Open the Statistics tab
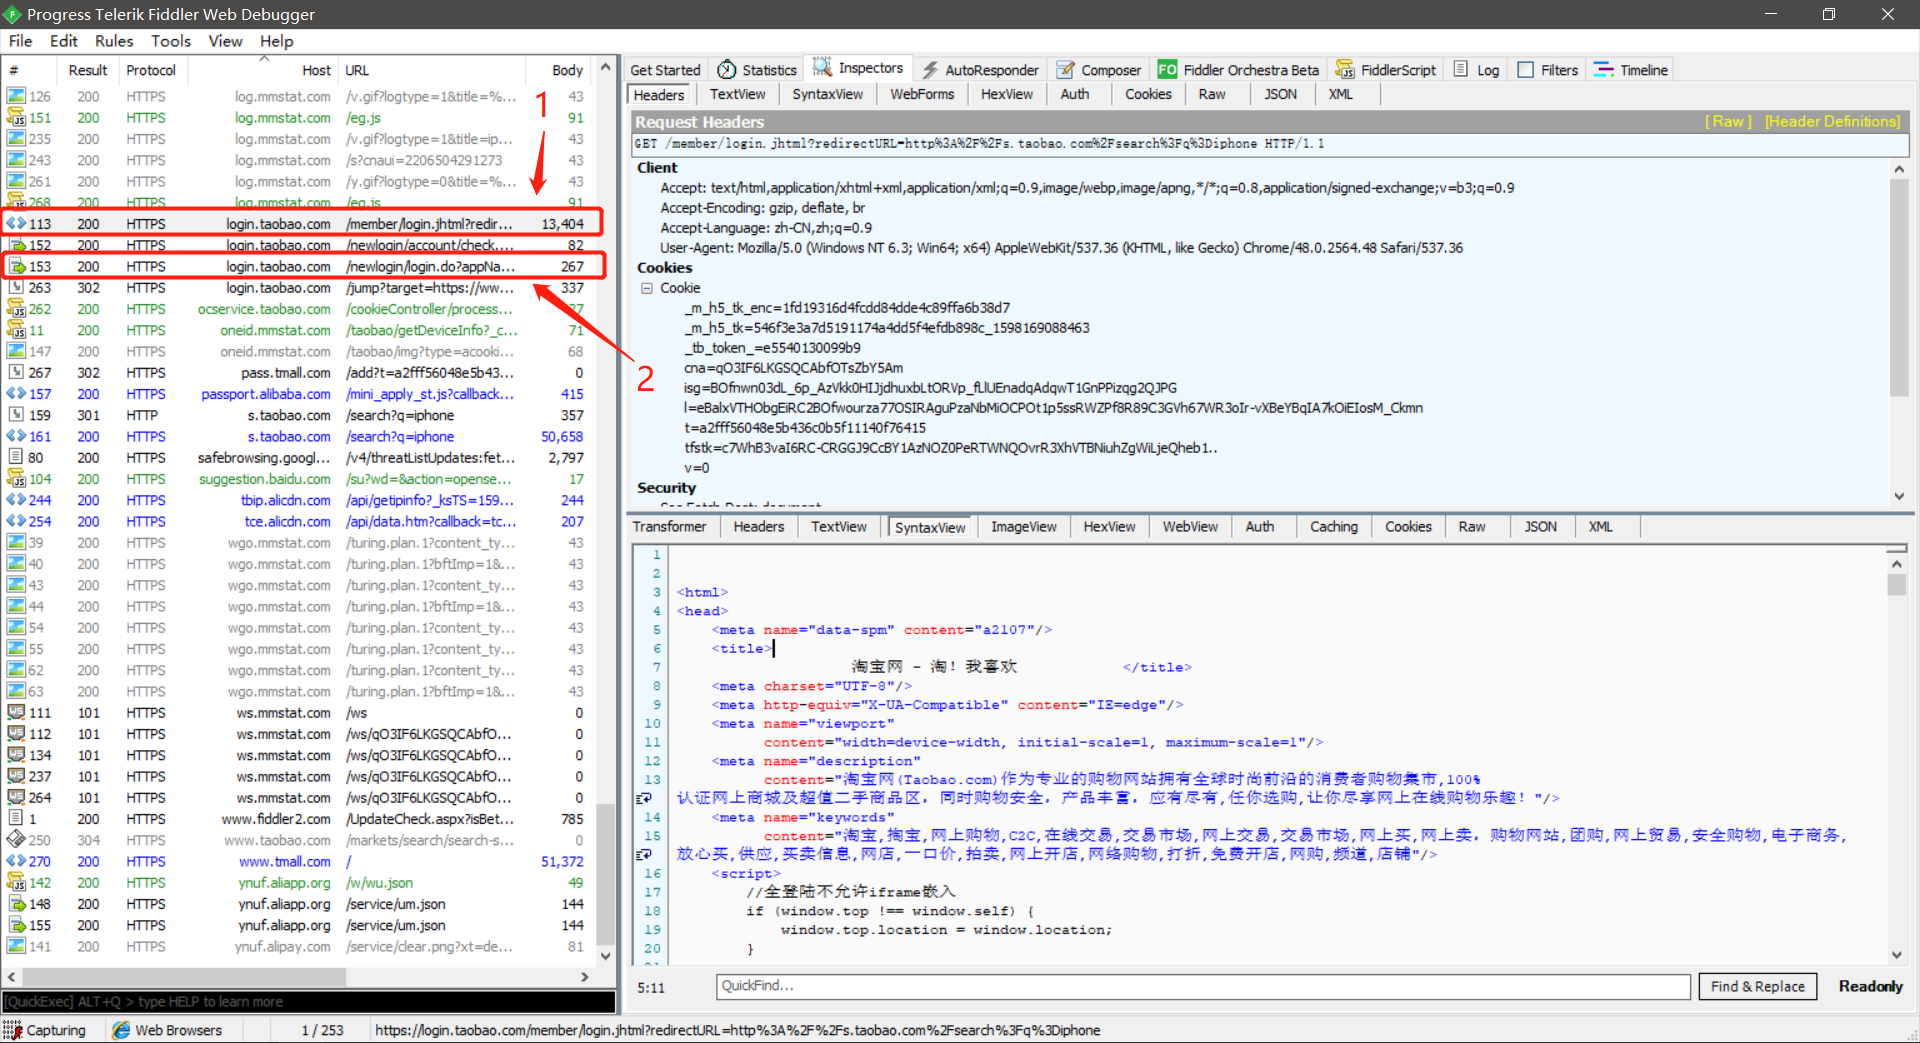The height and width of the screenshot is (1043, 1920). point(757,69)
